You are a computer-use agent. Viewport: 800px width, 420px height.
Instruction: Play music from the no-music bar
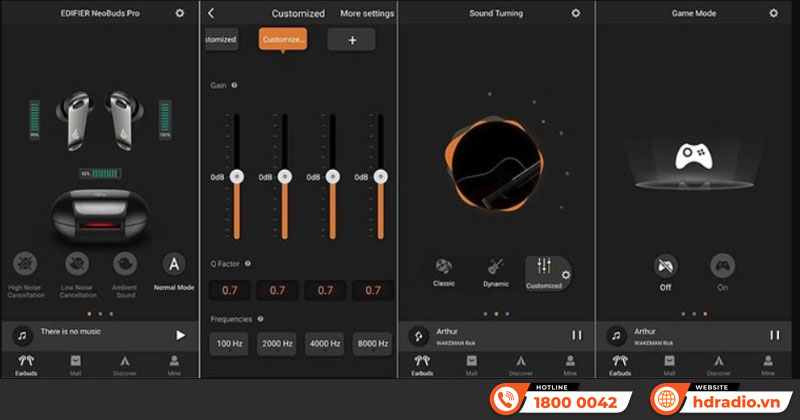[x=180, y=335]
